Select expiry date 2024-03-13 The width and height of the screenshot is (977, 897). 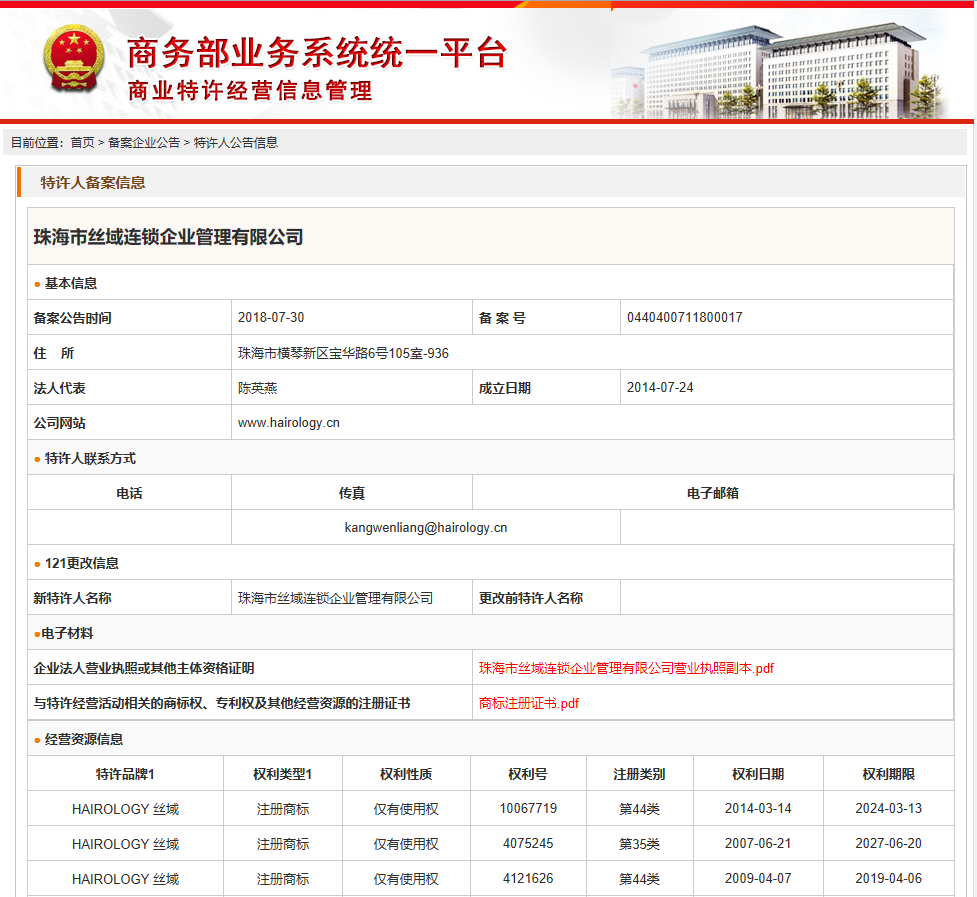pos(889,808)
